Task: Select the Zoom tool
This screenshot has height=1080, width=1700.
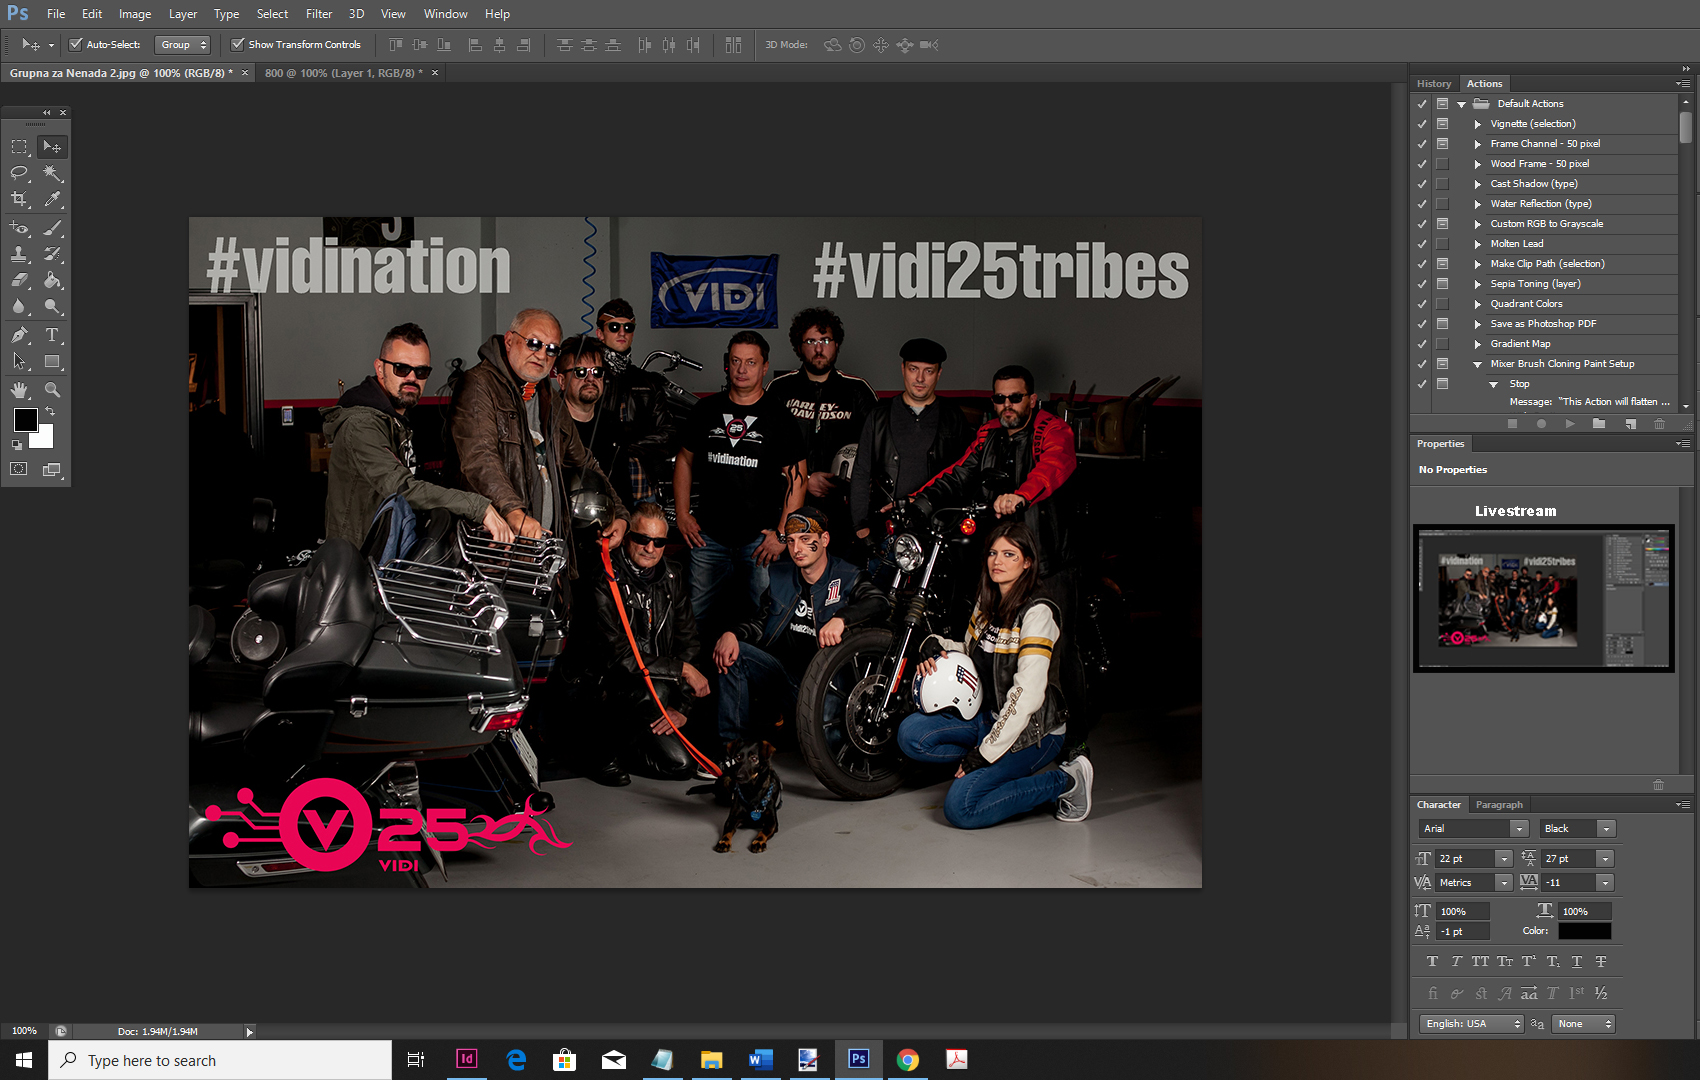Action: pos(52,390)
